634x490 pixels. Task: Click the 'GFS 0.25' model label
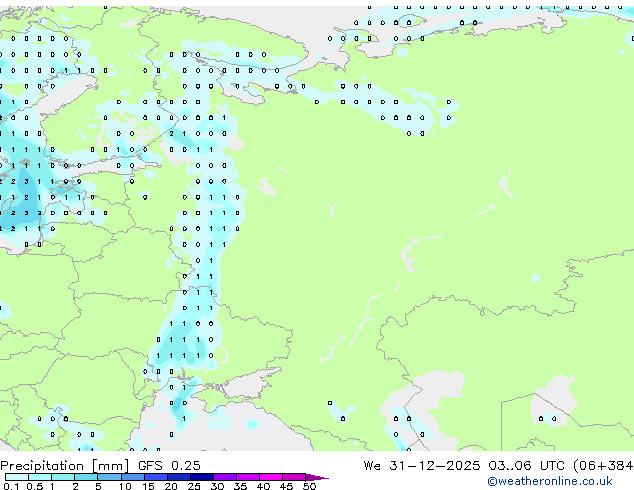click(x=169, y=466)
